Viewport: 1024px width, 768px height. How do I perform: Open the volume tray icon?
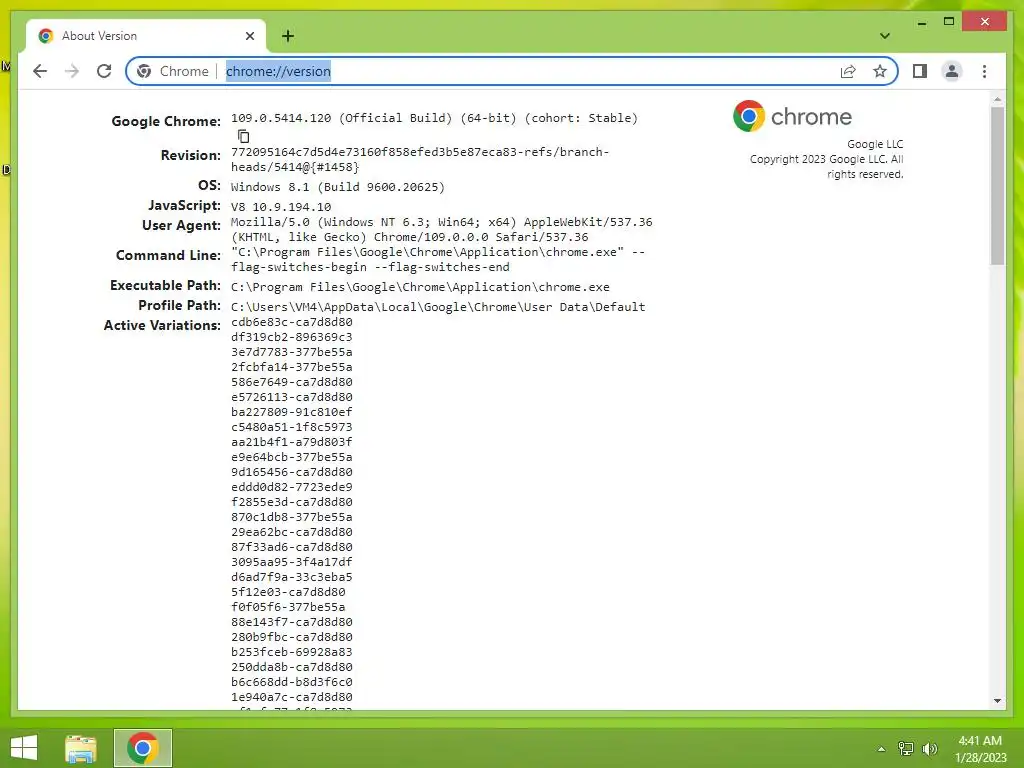(929, 749)
